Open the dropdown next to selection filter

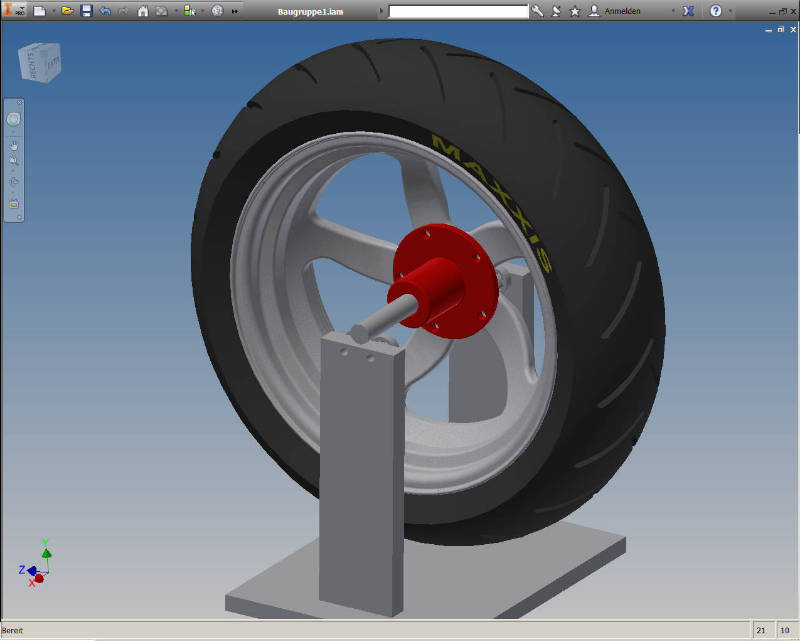pyautogui.click(x=203, y=11)
